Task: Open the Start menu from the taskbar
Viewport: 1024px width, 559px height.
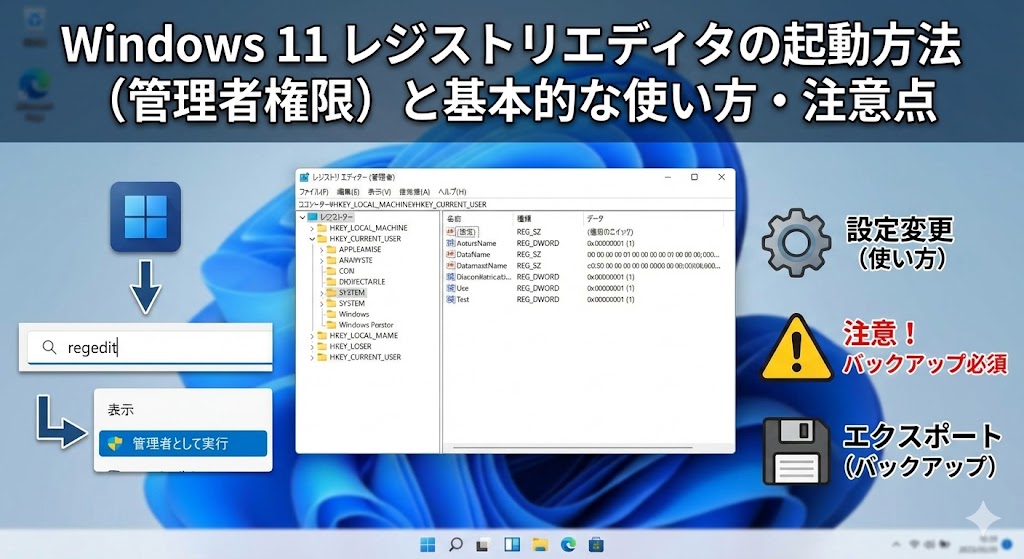Action: (x=428, y=544)
